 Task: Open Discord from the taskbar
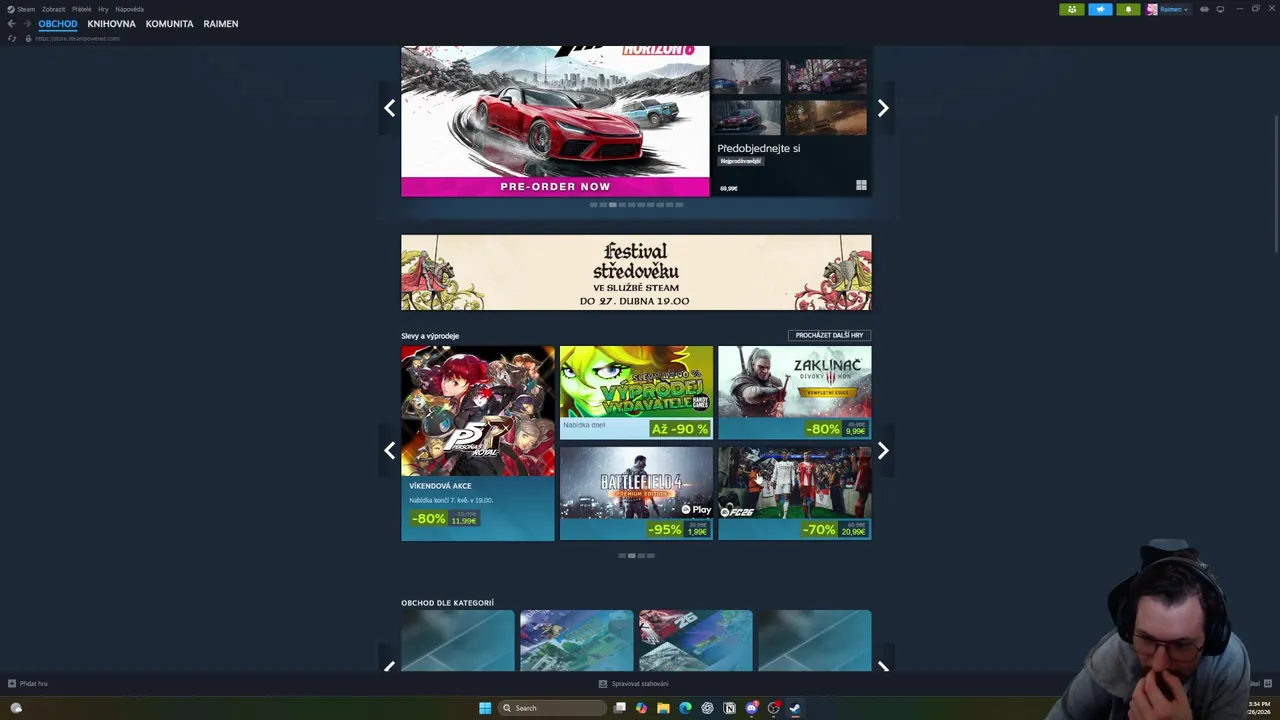[x=751, y=708]
